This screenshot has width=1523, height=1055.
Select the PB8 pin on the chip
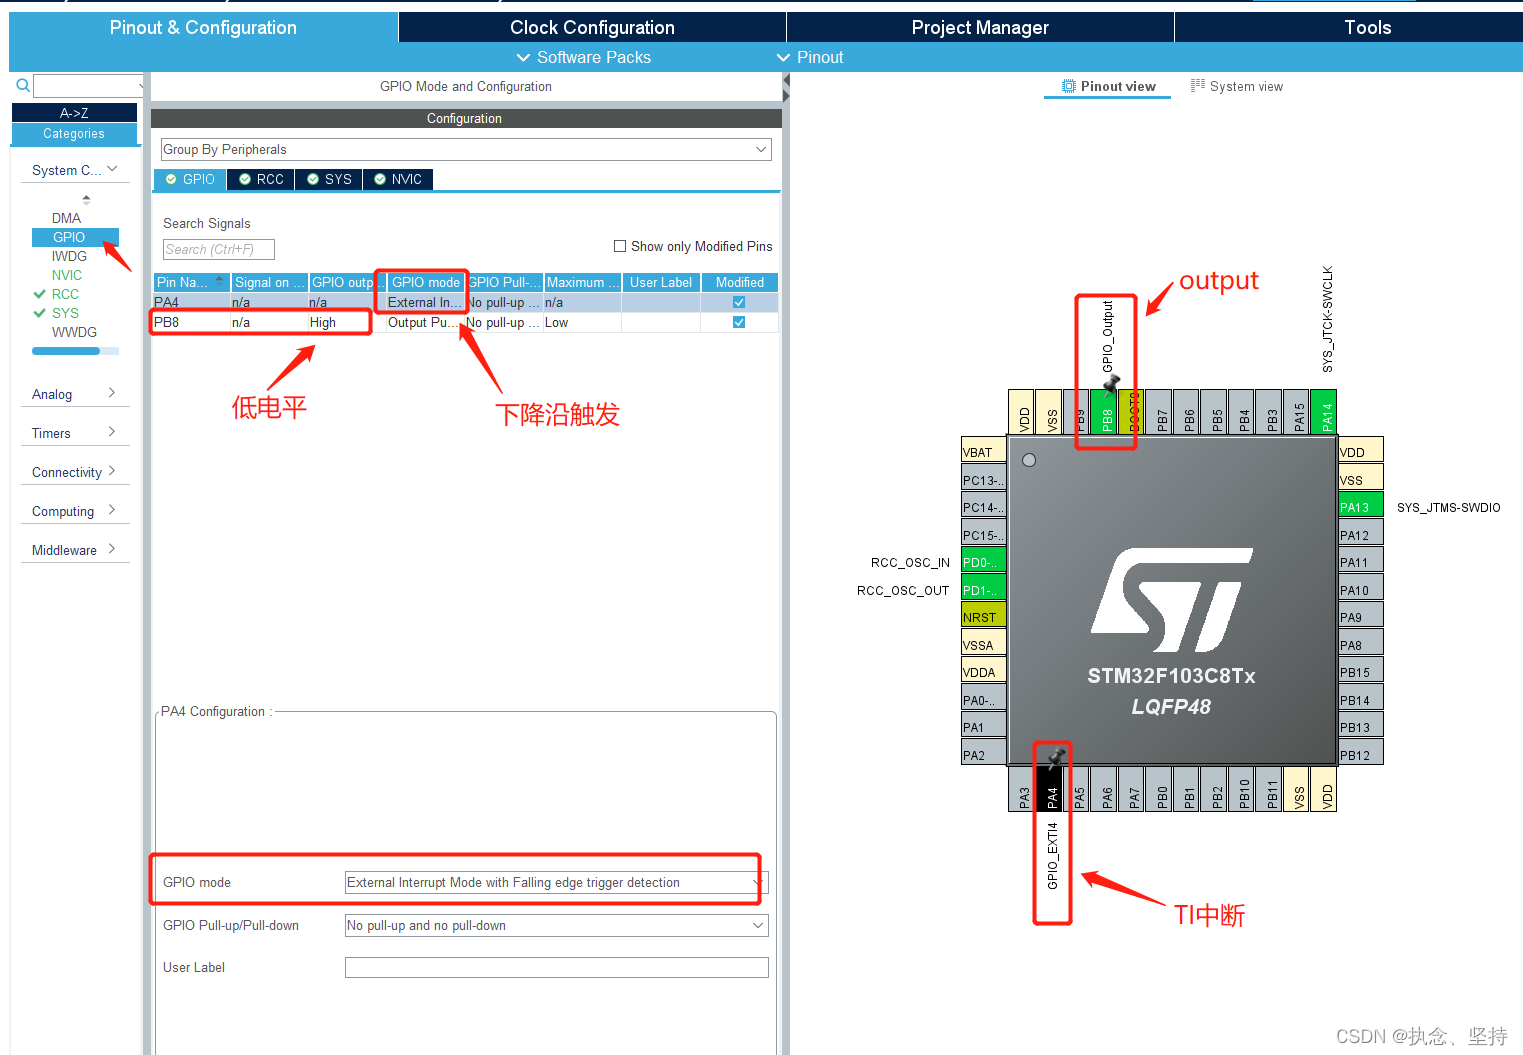pyautogui.click(x=1106, y=412)
